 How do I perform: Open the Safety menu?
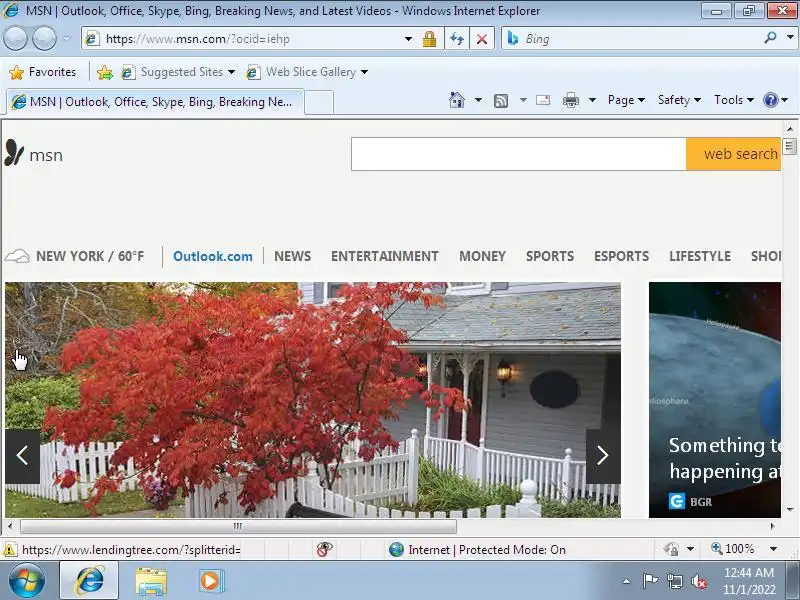[679, 100]
